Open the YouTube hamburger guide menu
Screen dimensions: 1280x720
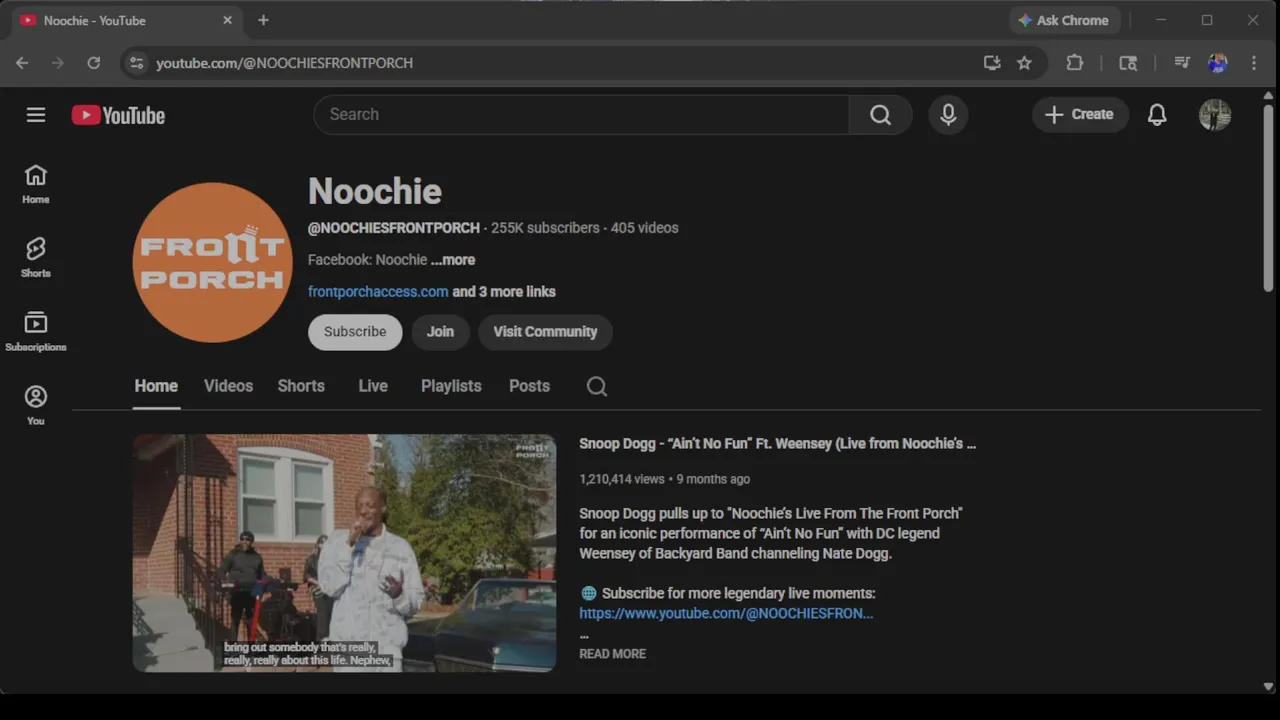(36, 115)
